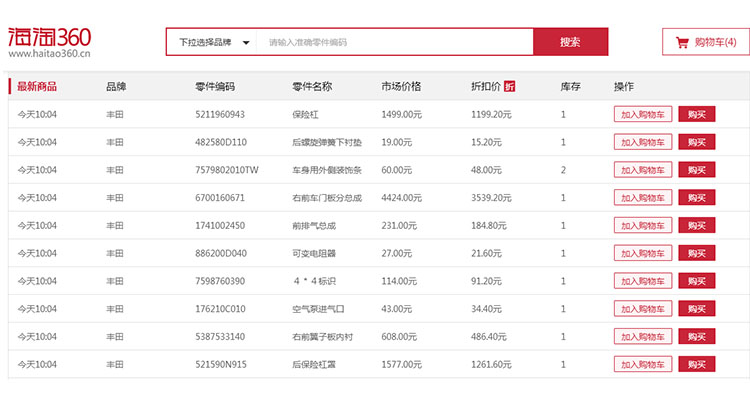Click part name 4＊4标识
Viewport: 750px width, 398px height.
[x=314, y=281]
